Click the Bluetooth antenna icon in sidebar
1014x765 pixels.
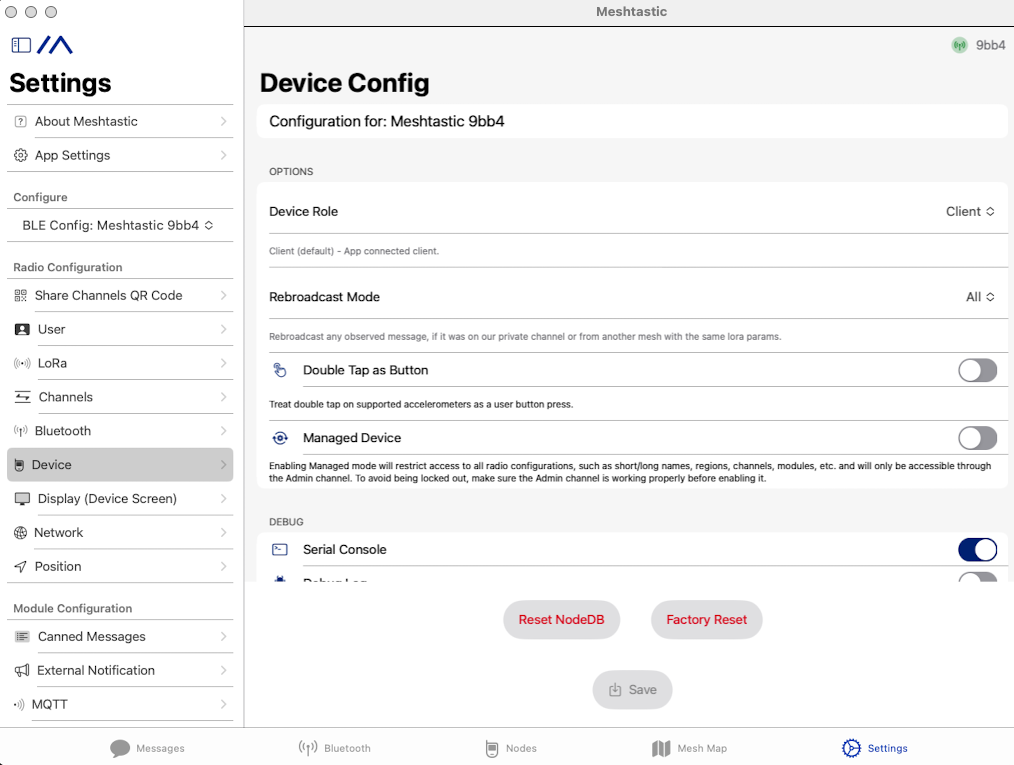pyautogui.click(x=21, y=431)
